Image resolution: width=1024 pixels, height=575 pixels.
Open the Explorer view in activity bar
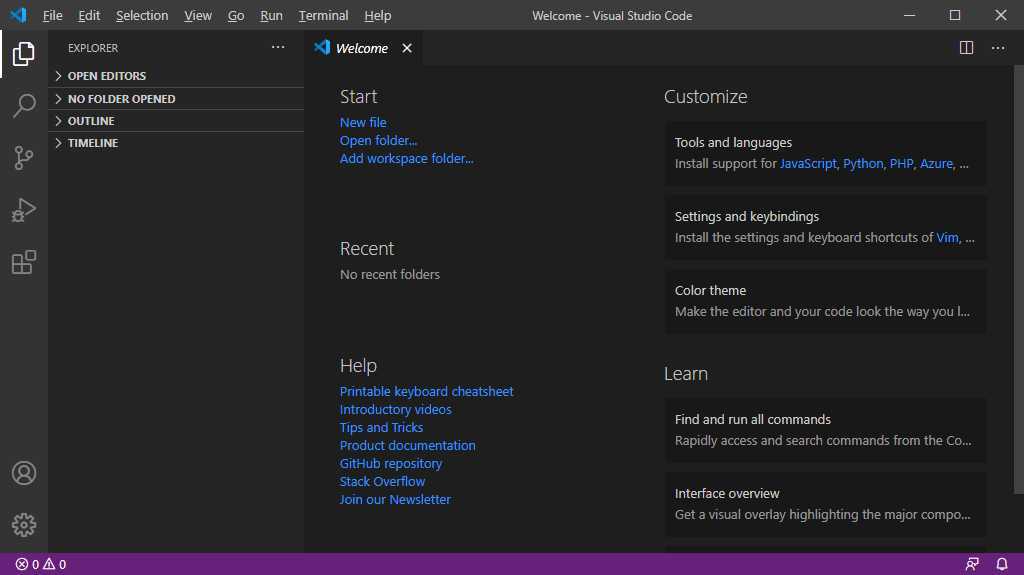pos(24,54)
